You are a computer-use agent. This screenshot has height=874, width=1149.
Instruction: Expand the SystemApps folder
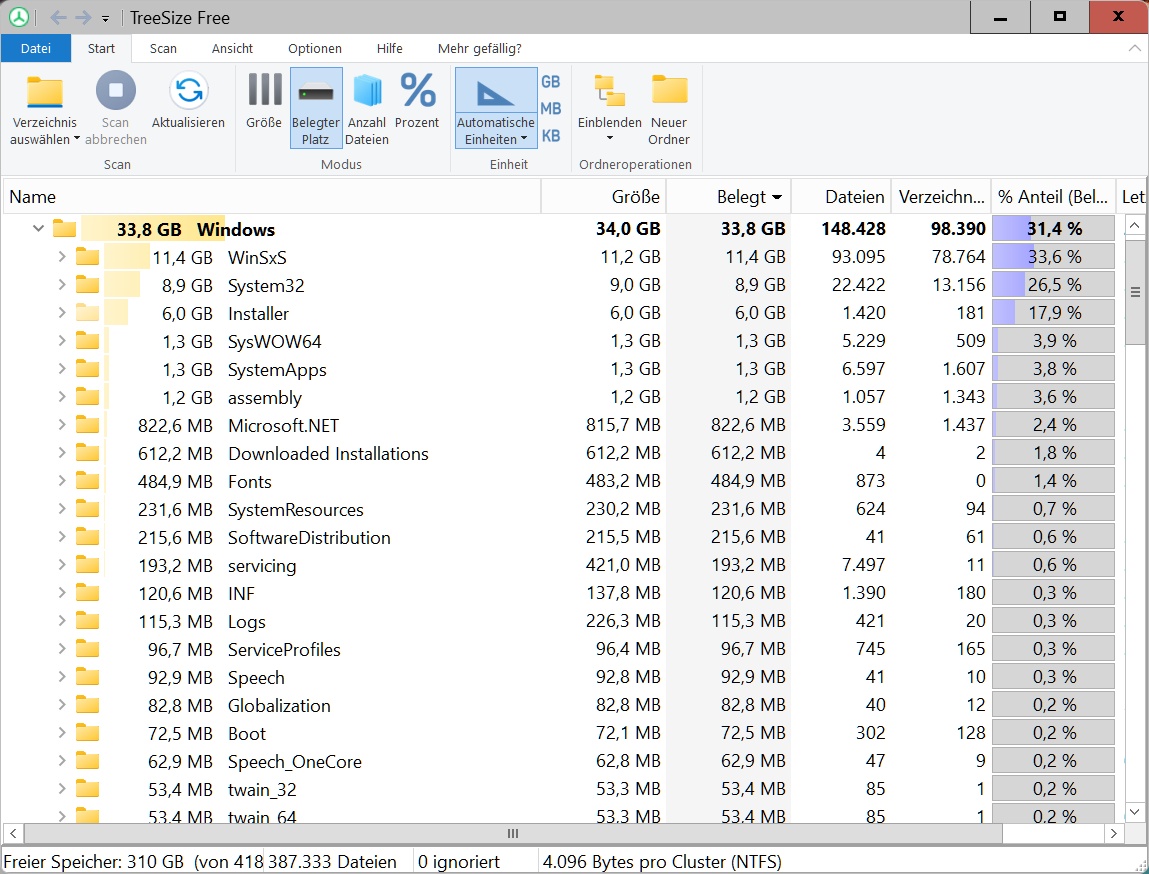(x=62, y=369)
